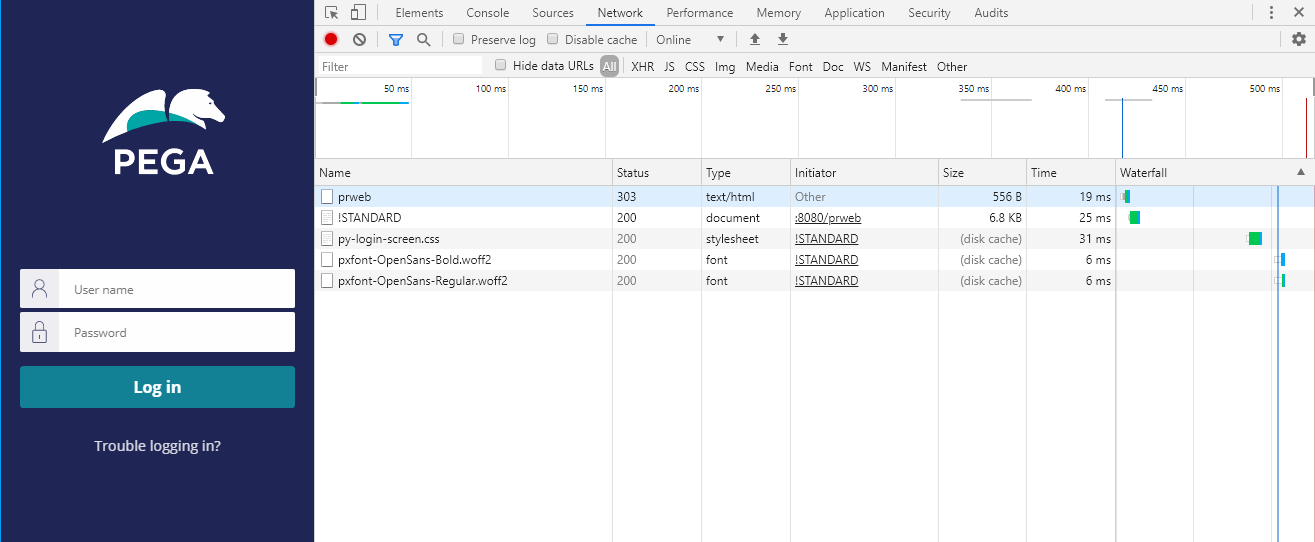Open network settings gear
Image resolution: width=1315 pixels, height=542 pixels.
pyautogui.click(x=1299, y=39)
